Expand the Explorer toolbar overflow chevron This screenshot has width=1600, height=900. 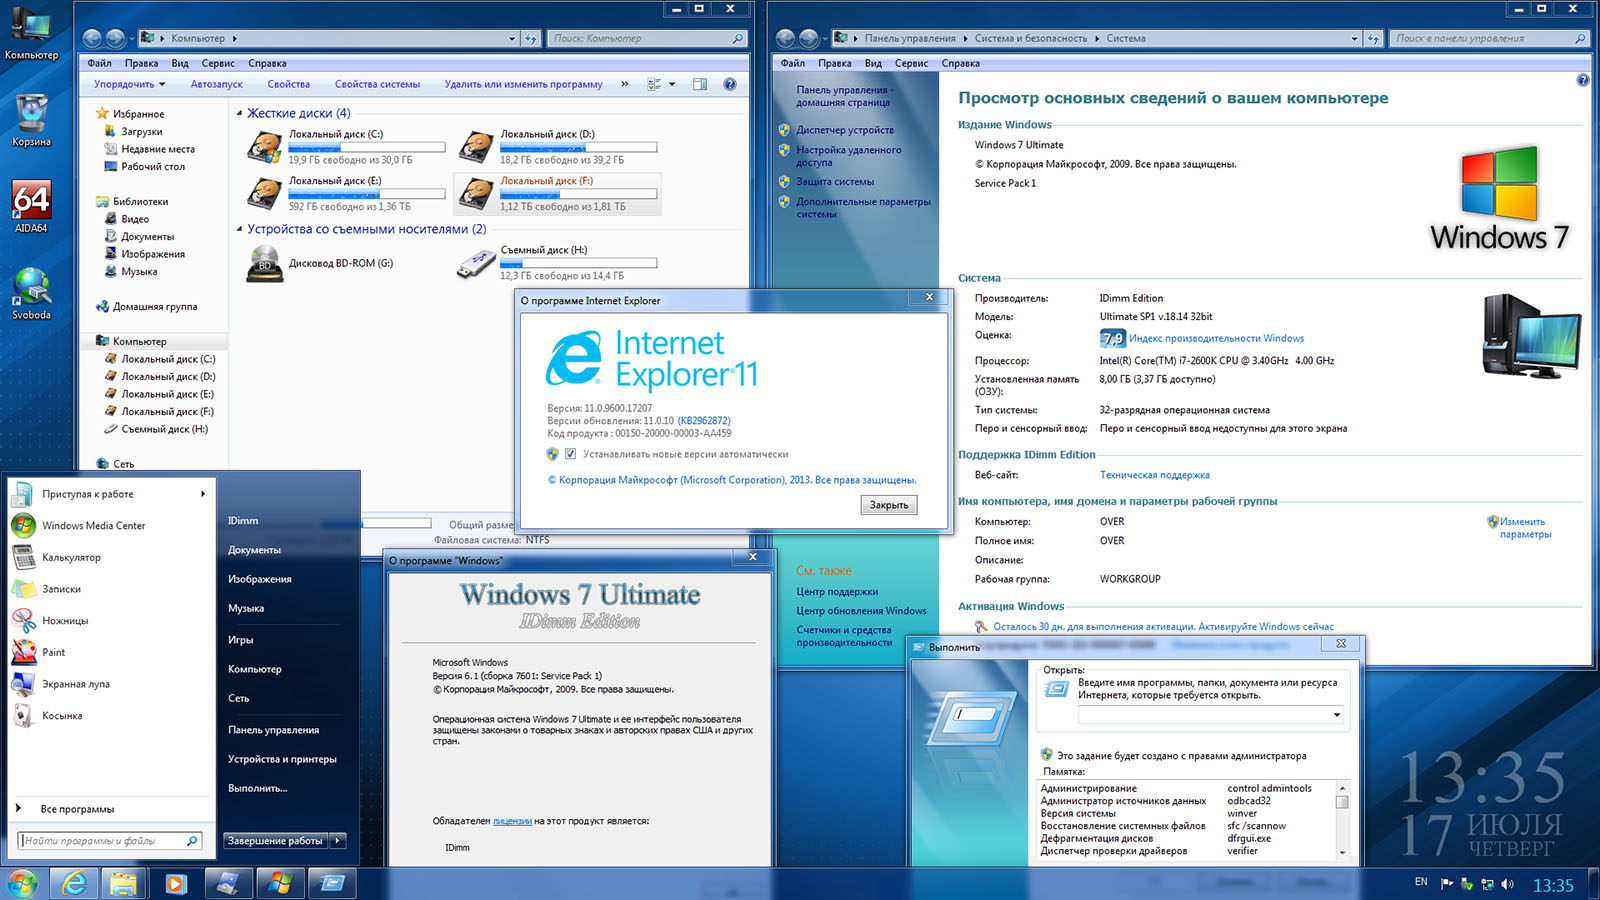coord(625,84)
